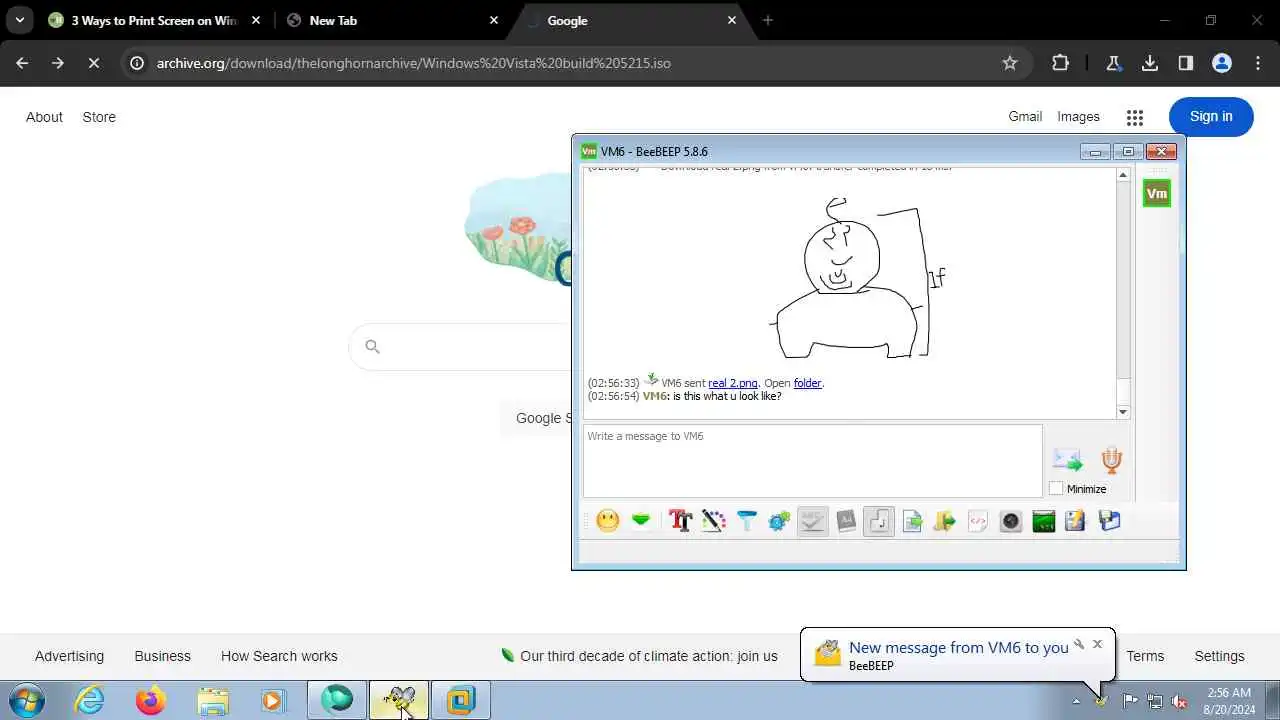Image resolution: width=1280 pixels, height=720 pixels.
Task: Open the About link on Google
Action: pyautogui.click(x=44, y=117)
